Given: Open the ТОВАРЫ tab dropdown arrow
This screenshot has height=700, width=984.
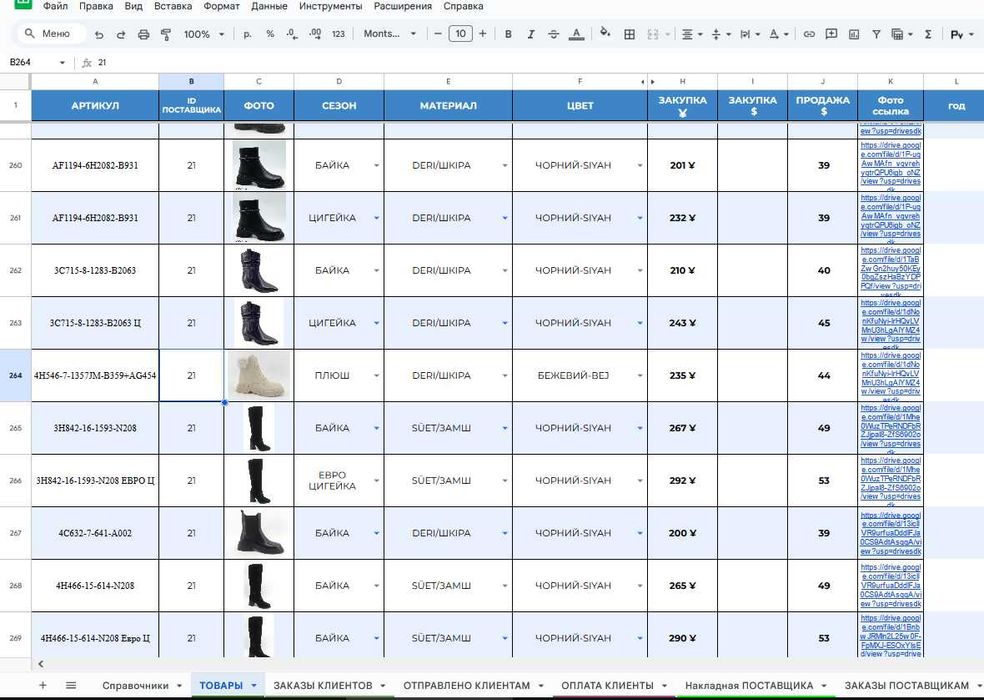Looking at the screenshot, I should [254, 686].
